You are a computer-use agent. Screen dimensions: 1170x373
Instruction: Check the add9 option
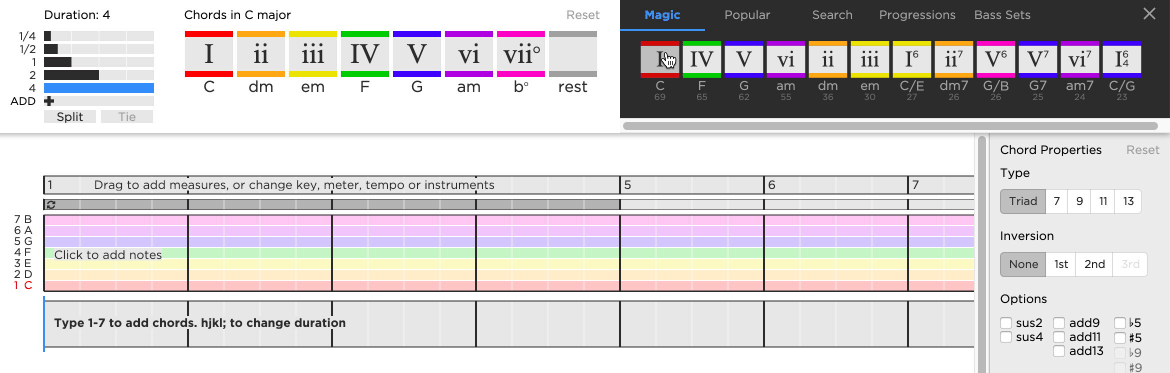tap(1060, 323)
